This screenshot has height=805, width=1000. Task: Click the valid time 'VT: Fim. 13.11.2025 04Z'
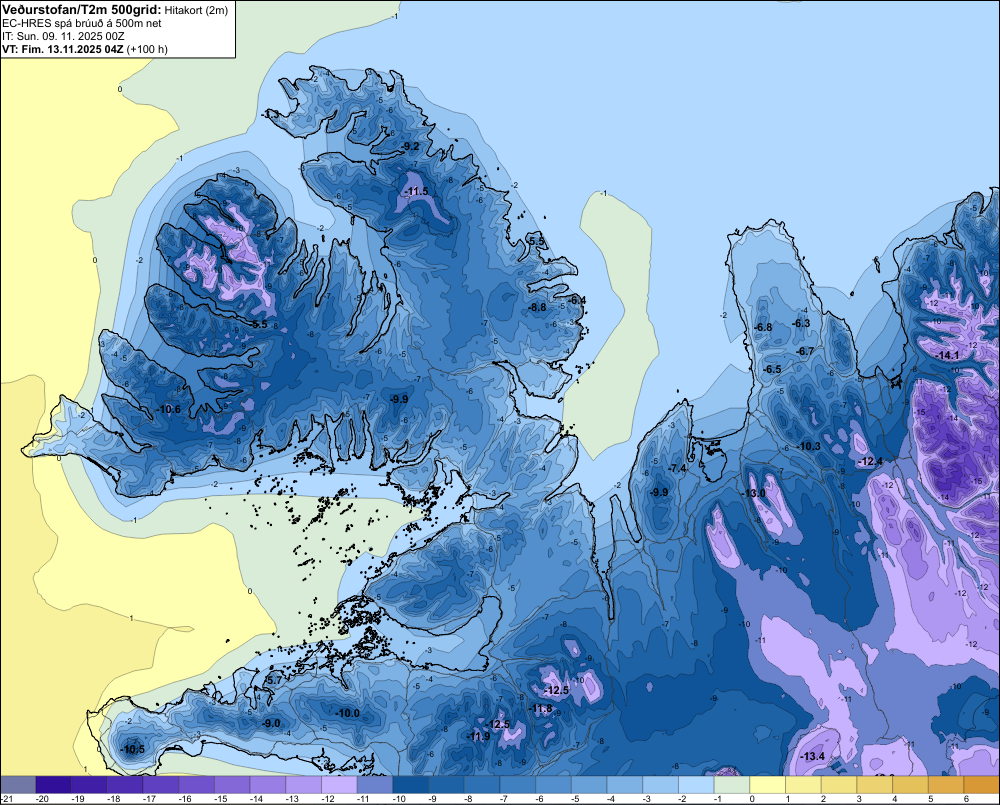(x=63, y=49)
